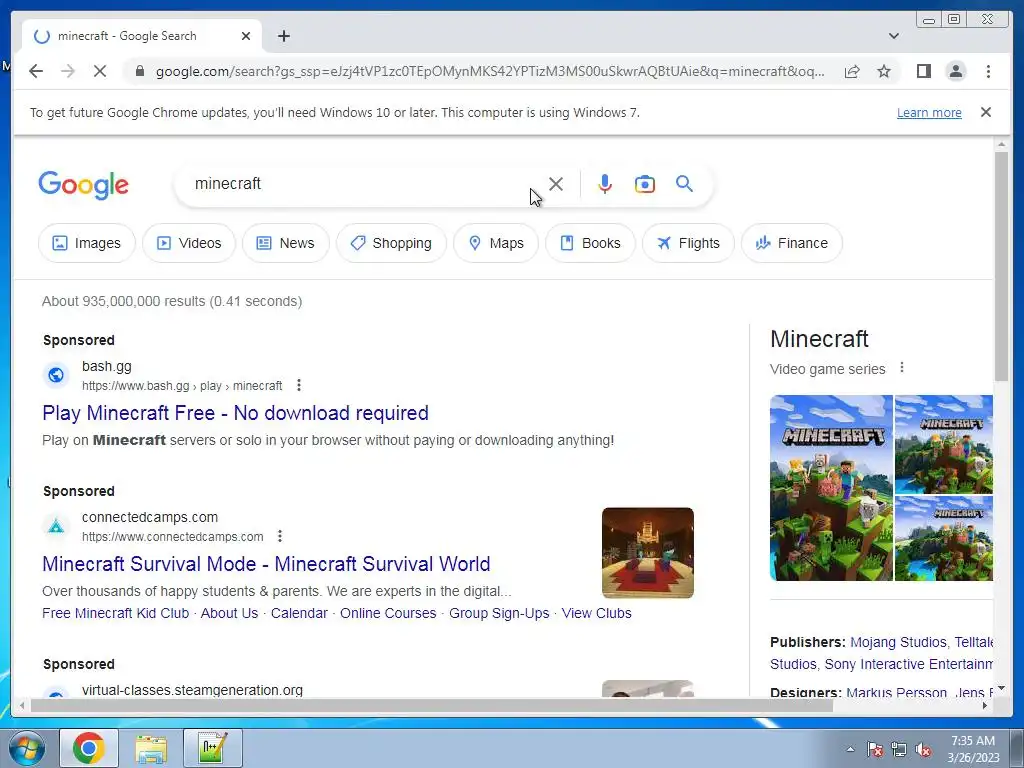Click muted volume tray icon
Screen dimensions: 1024x768
(923, 750)
